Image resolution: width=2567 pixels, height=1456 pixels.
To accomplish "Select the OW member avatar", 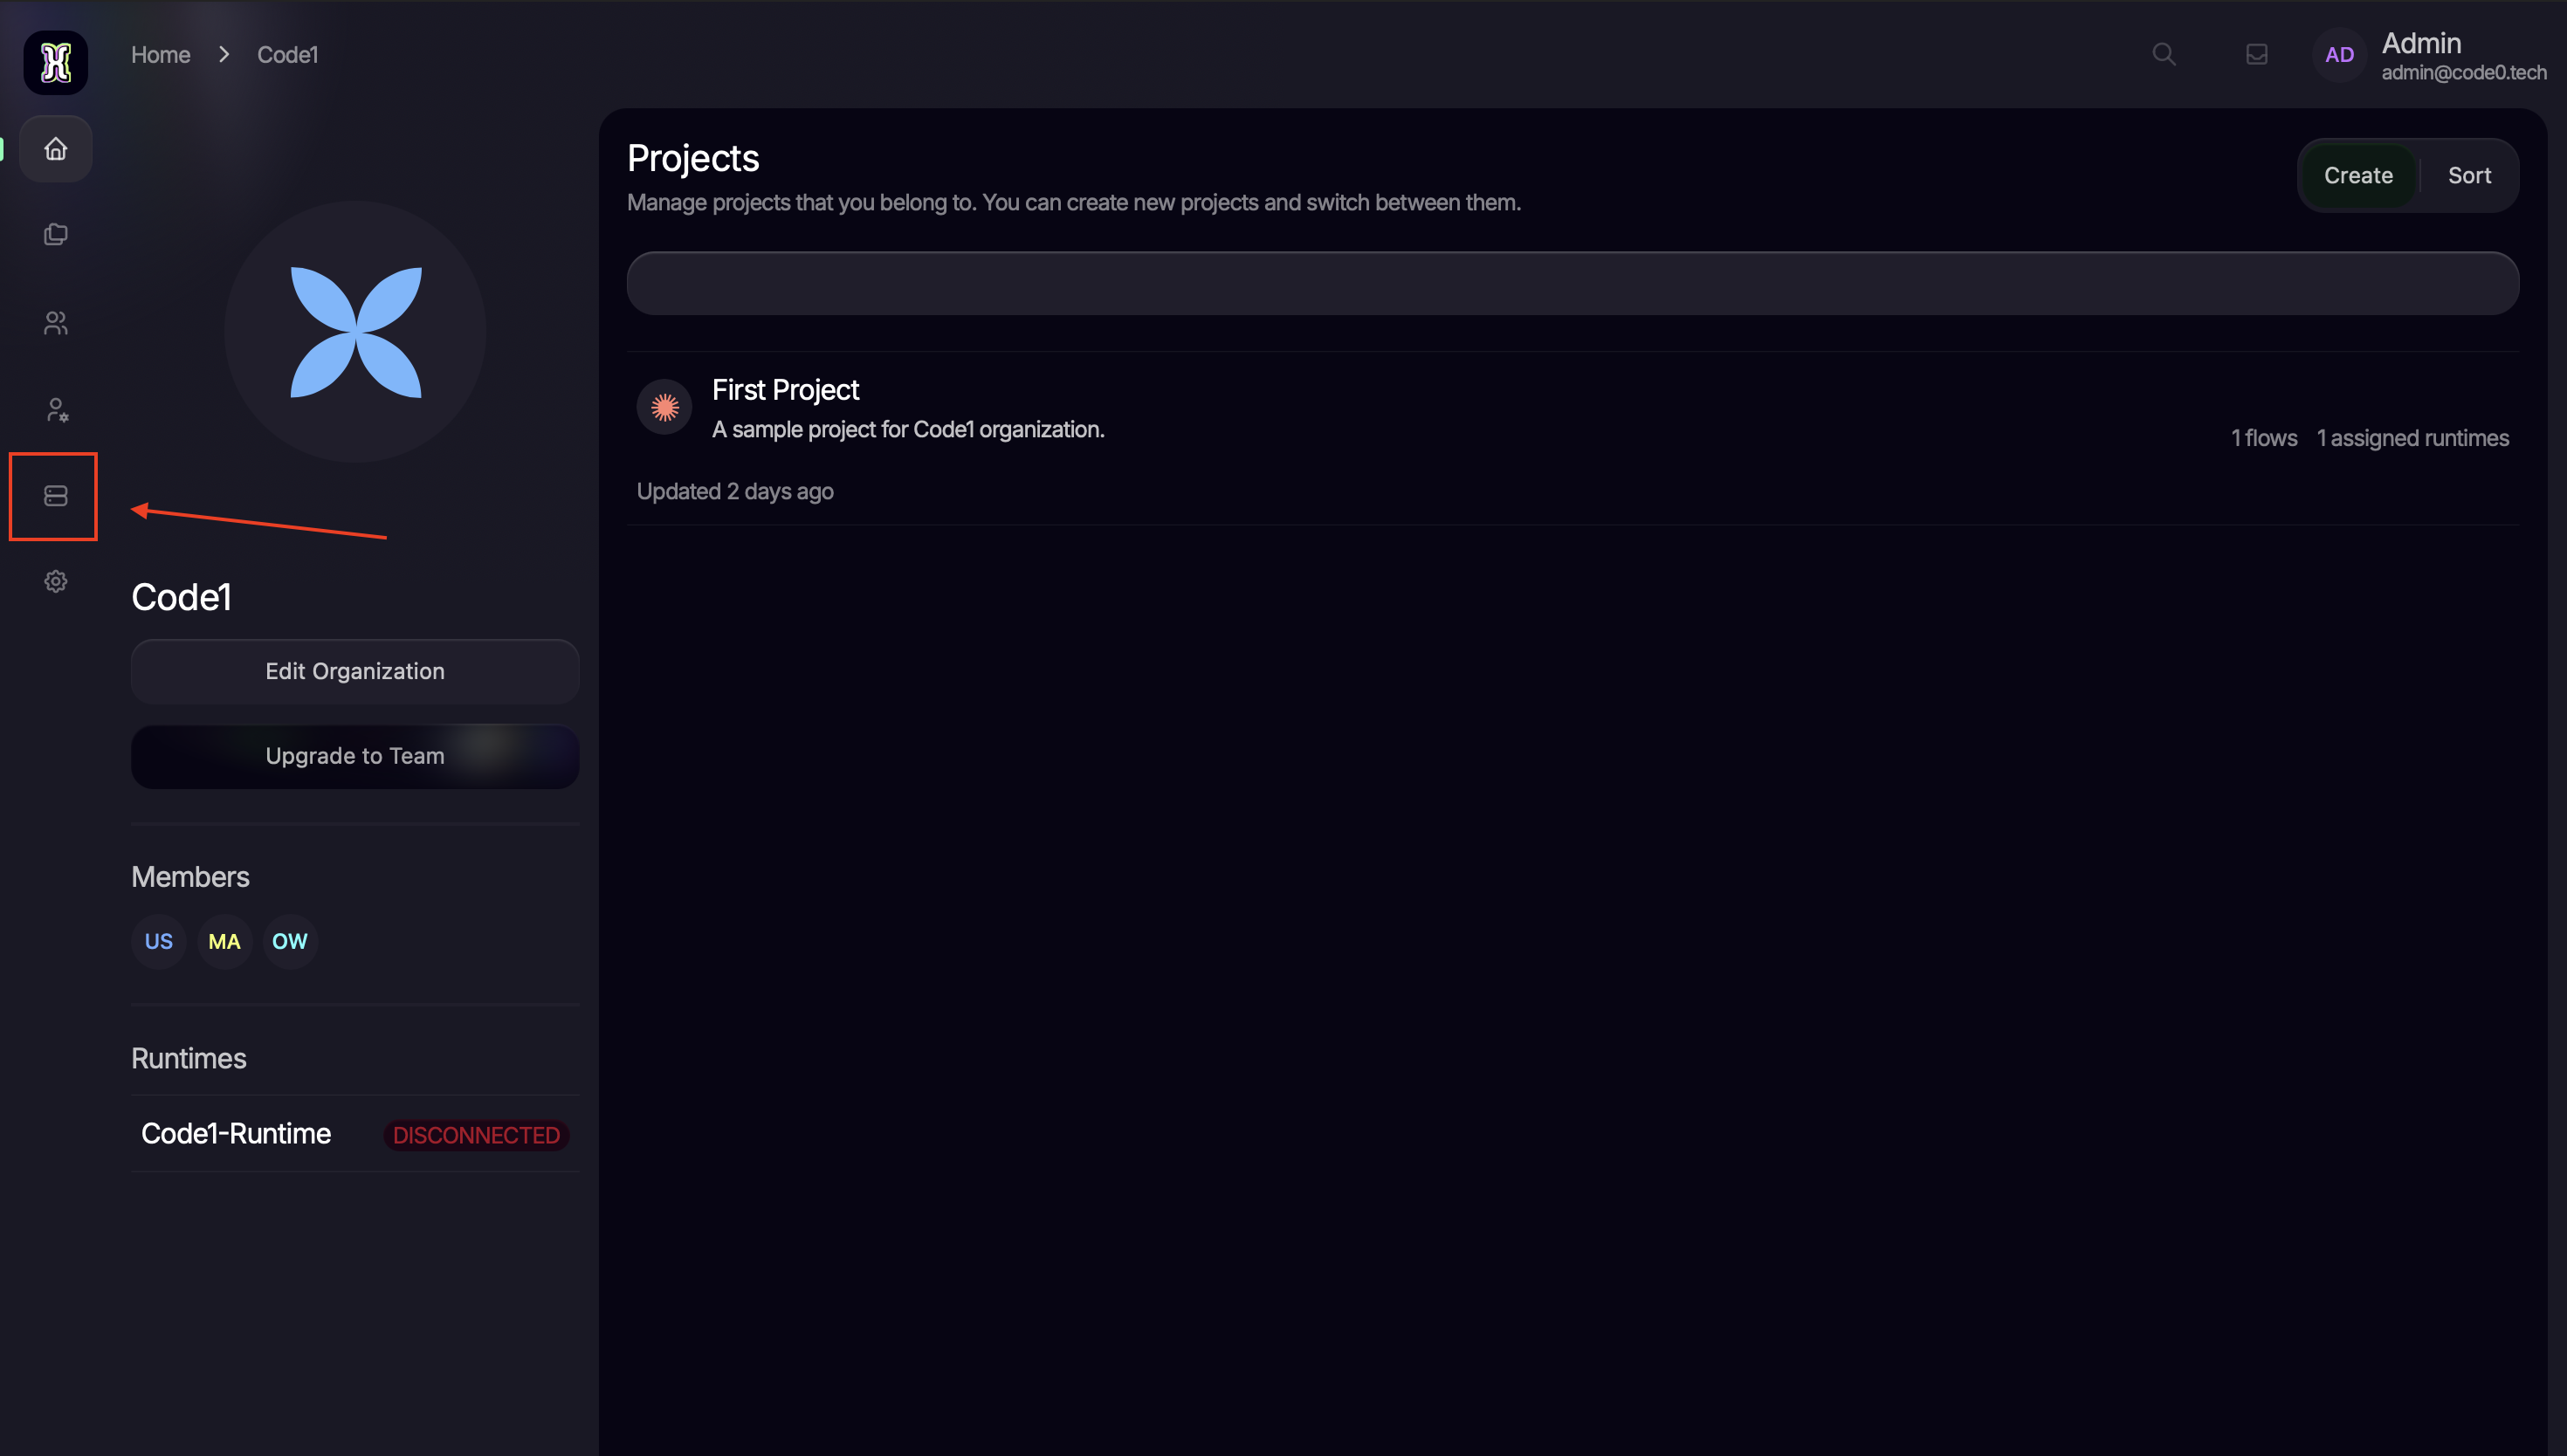I will (x=289, y=940).
